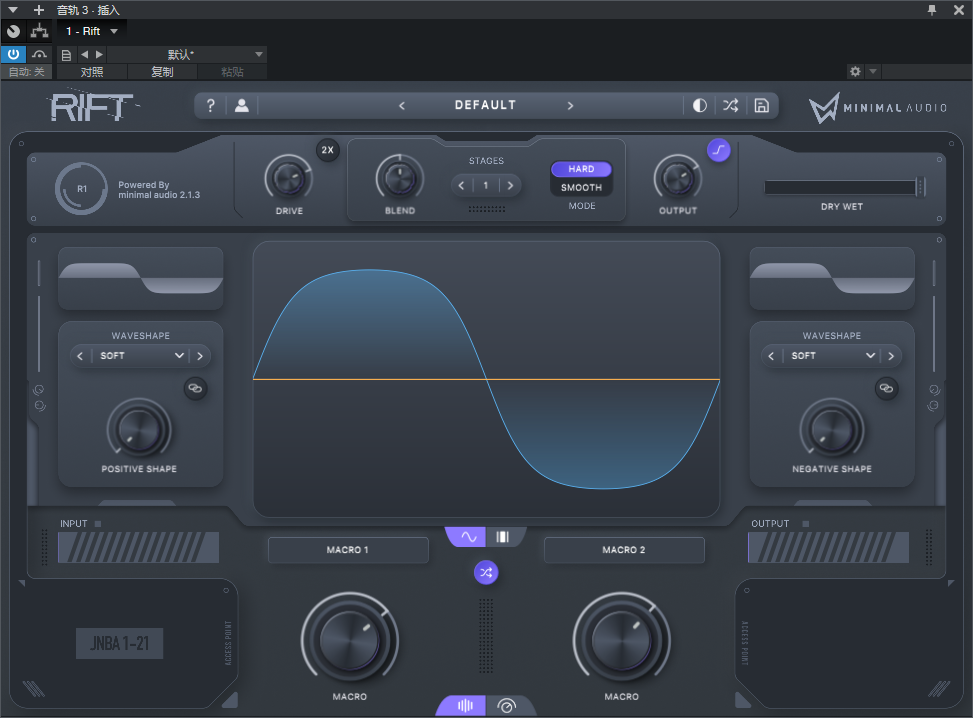Toggle the INPUT meter indicator square

click(x=97, y=524)
